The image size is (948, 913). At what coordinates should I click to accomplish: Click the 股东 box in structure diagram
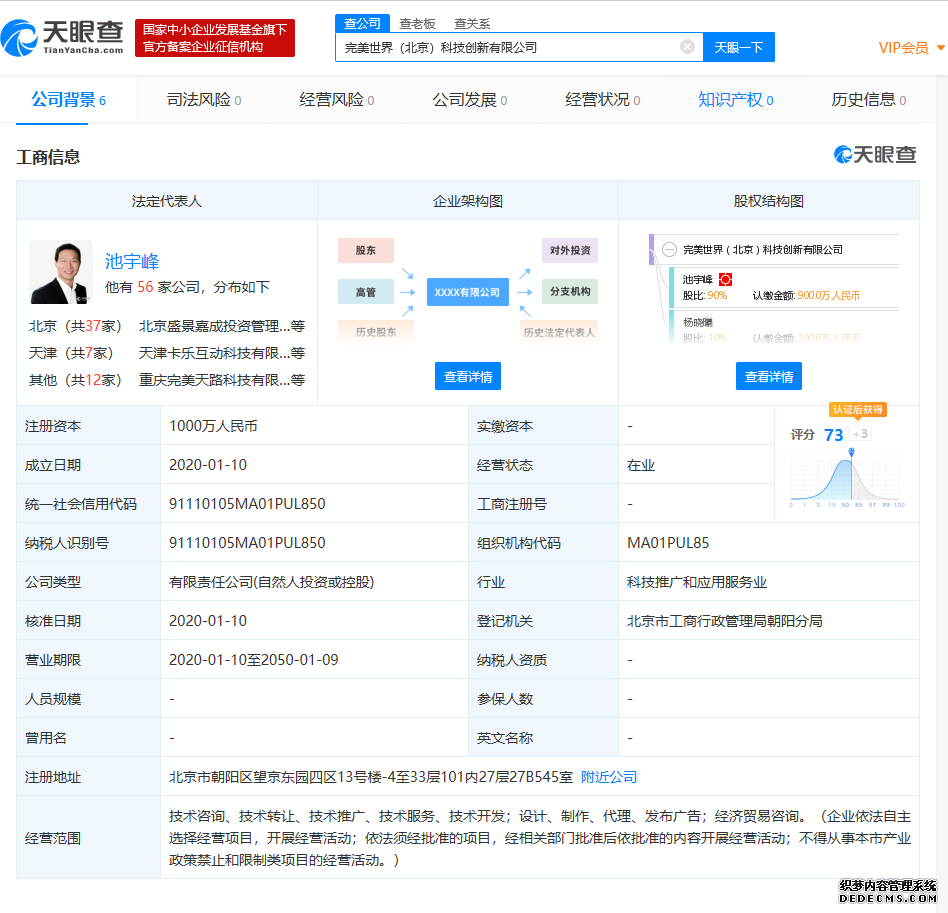(x=366, y=250)
